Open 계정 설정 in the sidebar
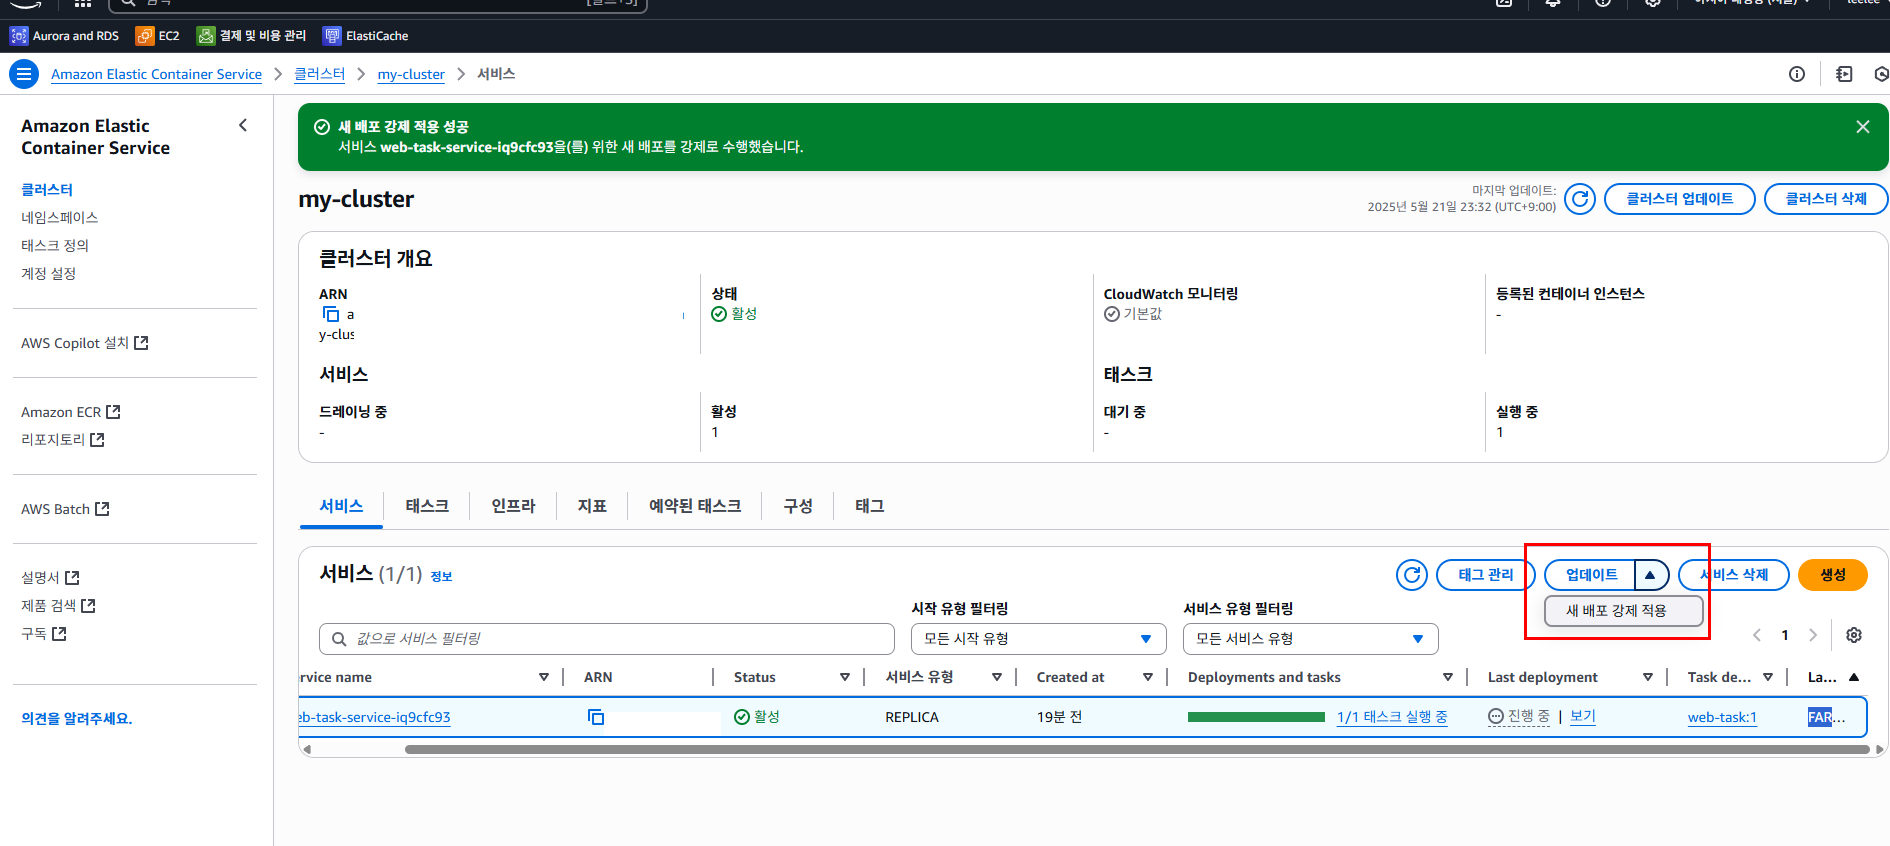This screenshot has height=846, width=1890. 48,274
